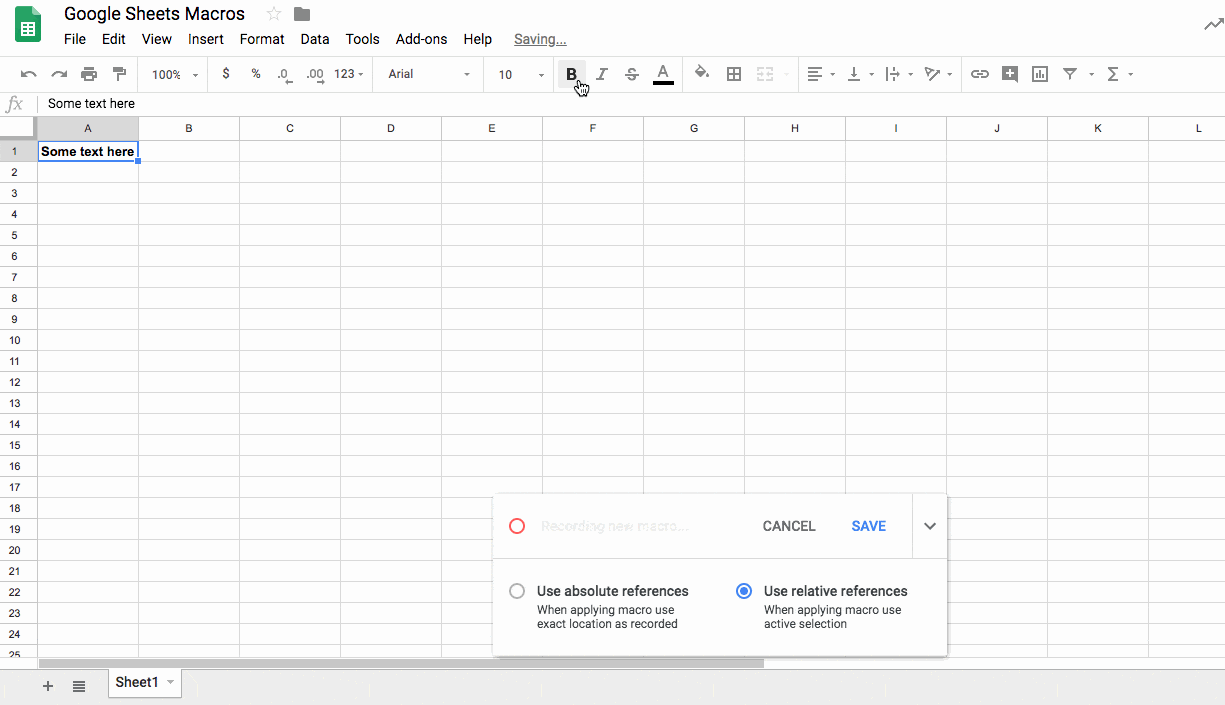Decrease decimal places icon
1225x705 pixels.
[x=285, y=74]
